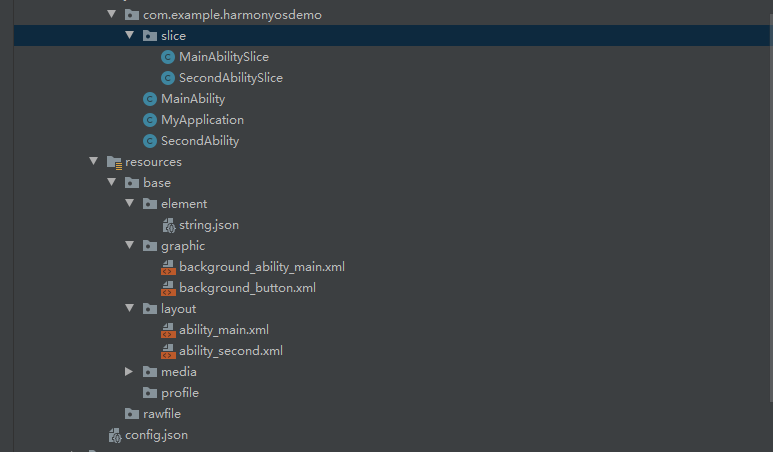Image resolution: width=773 pixels, height=452 pixels.
Task: Open the MainAbility class
Action: (x=193, y=99)
